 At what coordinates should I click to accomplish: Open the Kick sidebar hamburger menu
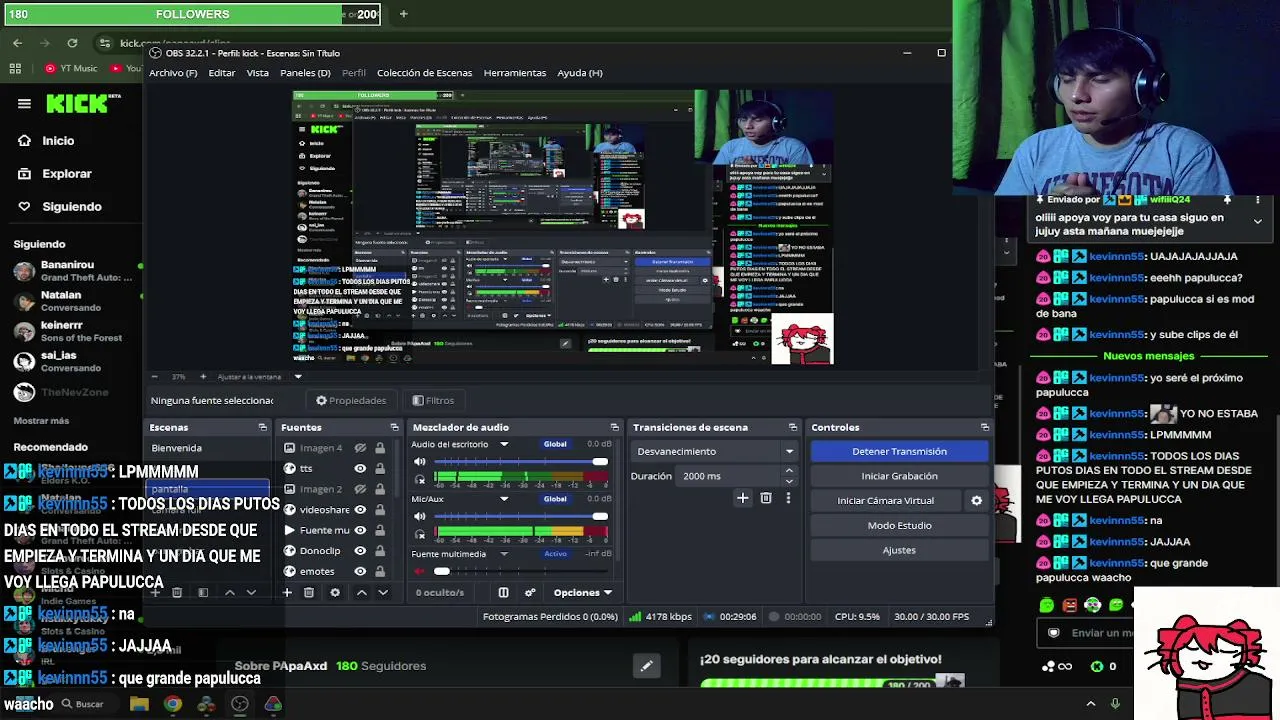pyautogui.click(x=24, y=103)
